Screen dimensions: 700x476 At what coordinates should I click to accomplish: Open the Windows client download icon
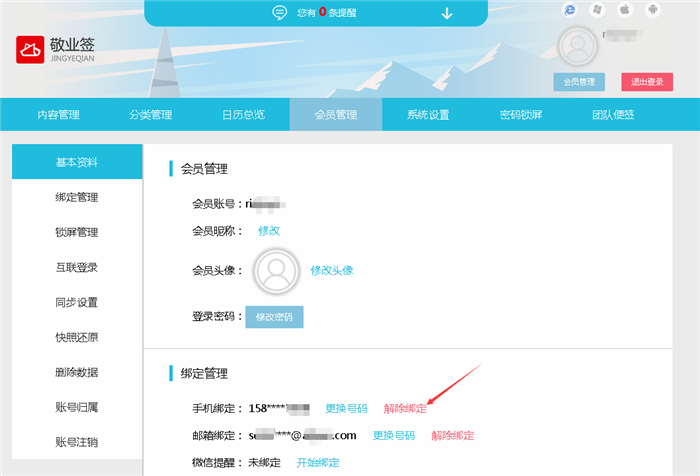[x=597, y=9]
